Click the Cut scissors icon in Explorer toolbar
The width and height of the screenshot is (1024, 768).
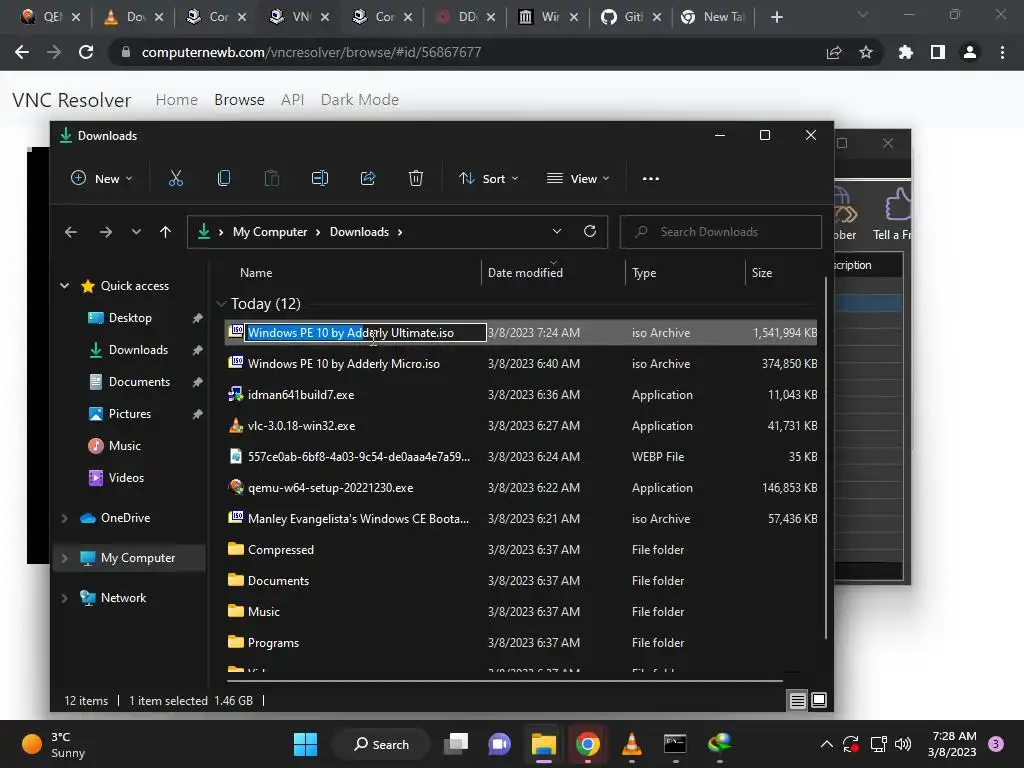[176, 178]
